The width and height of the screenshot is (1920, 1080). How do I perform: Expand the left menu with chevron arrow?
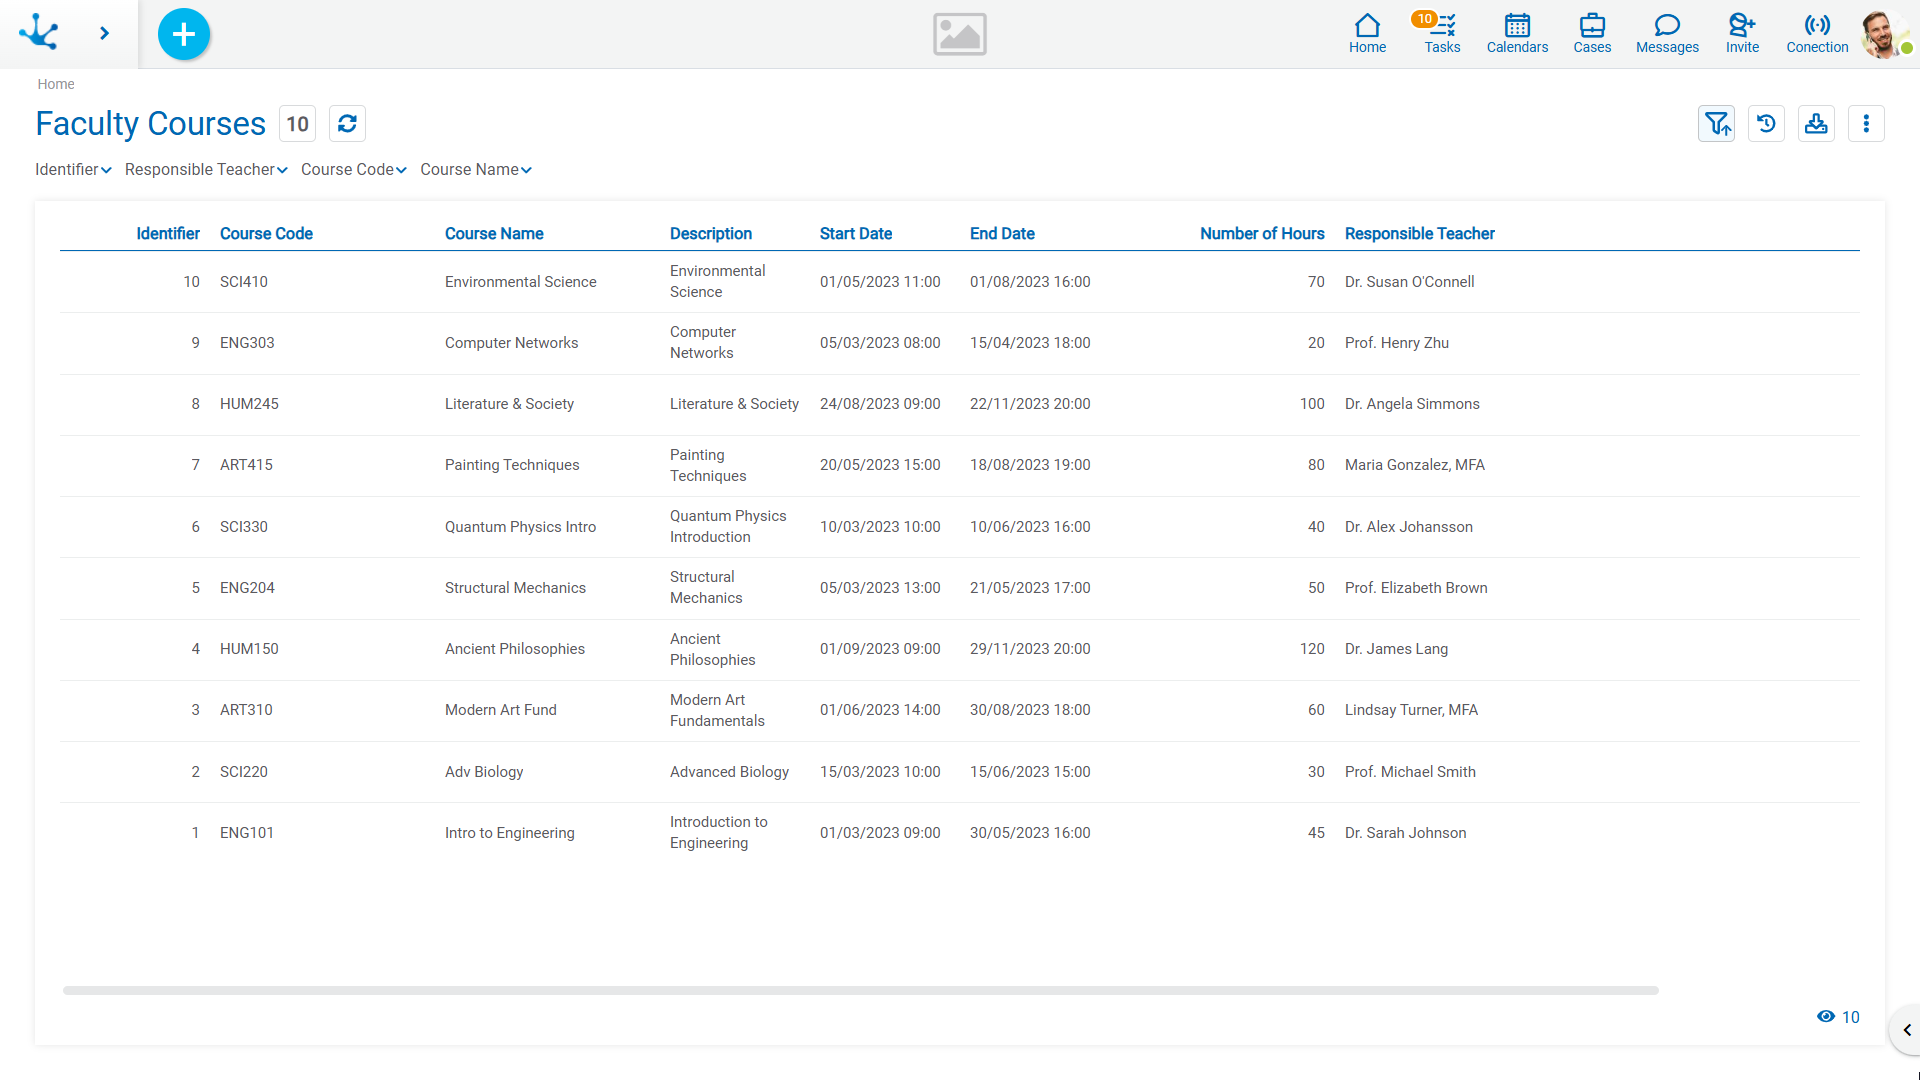pyautogui.click(x=104, y=34)
